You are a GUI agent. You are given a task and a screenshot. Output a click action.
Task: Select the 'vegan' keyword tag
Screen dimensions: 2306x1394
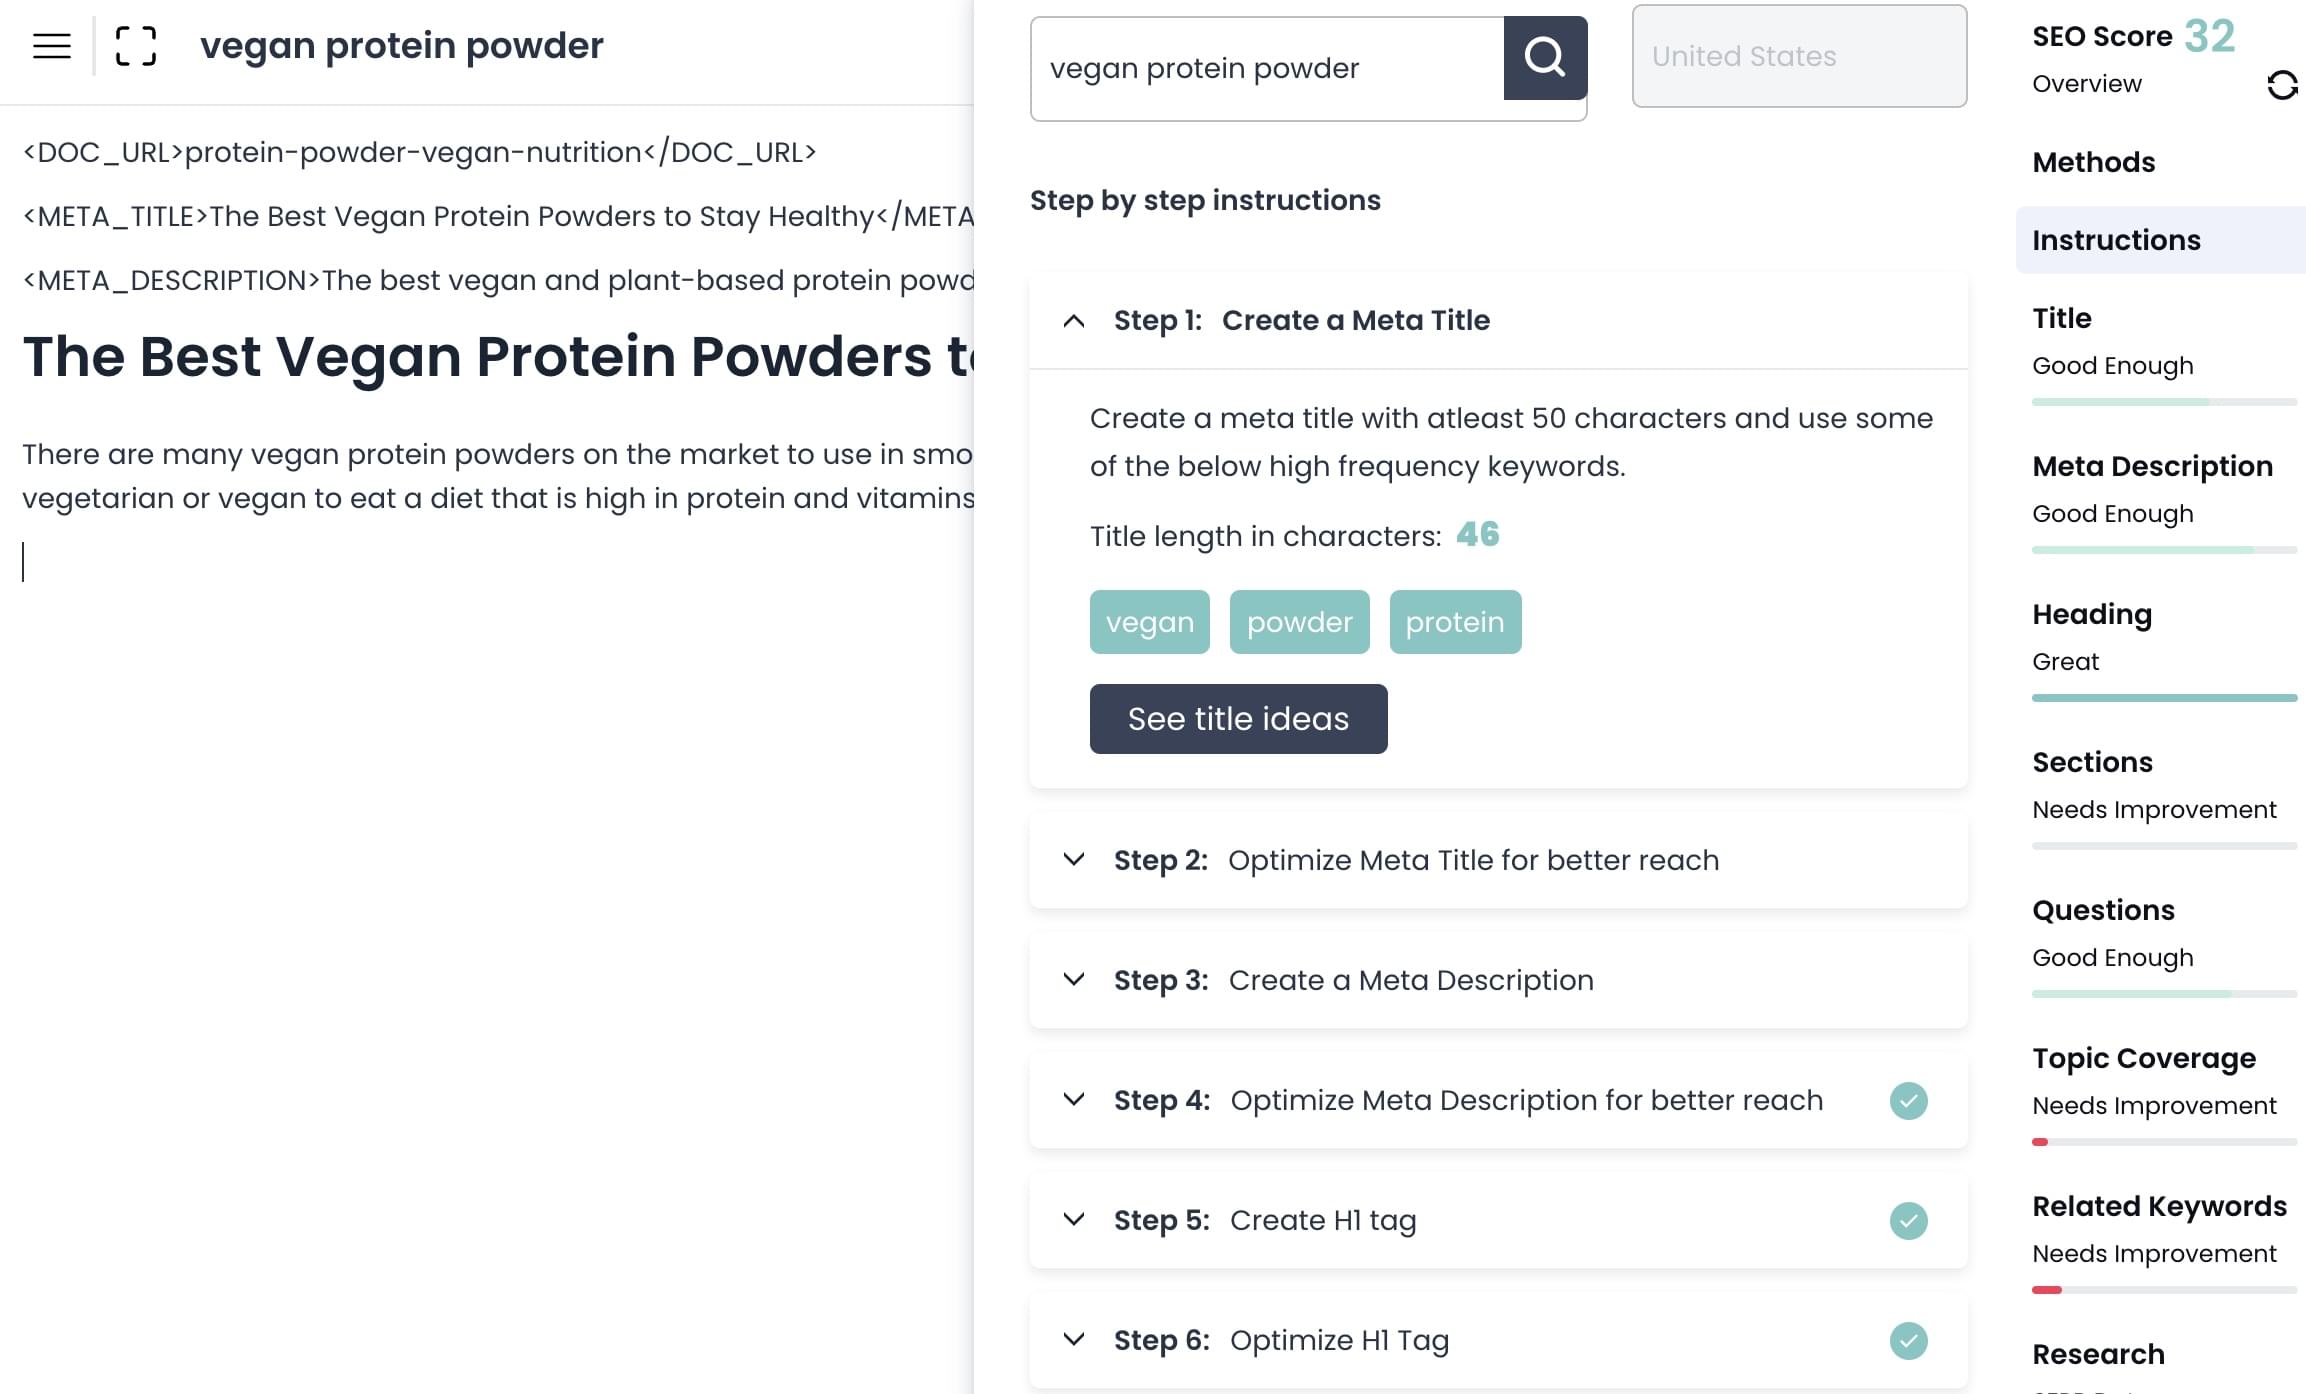pos(1149,622)
